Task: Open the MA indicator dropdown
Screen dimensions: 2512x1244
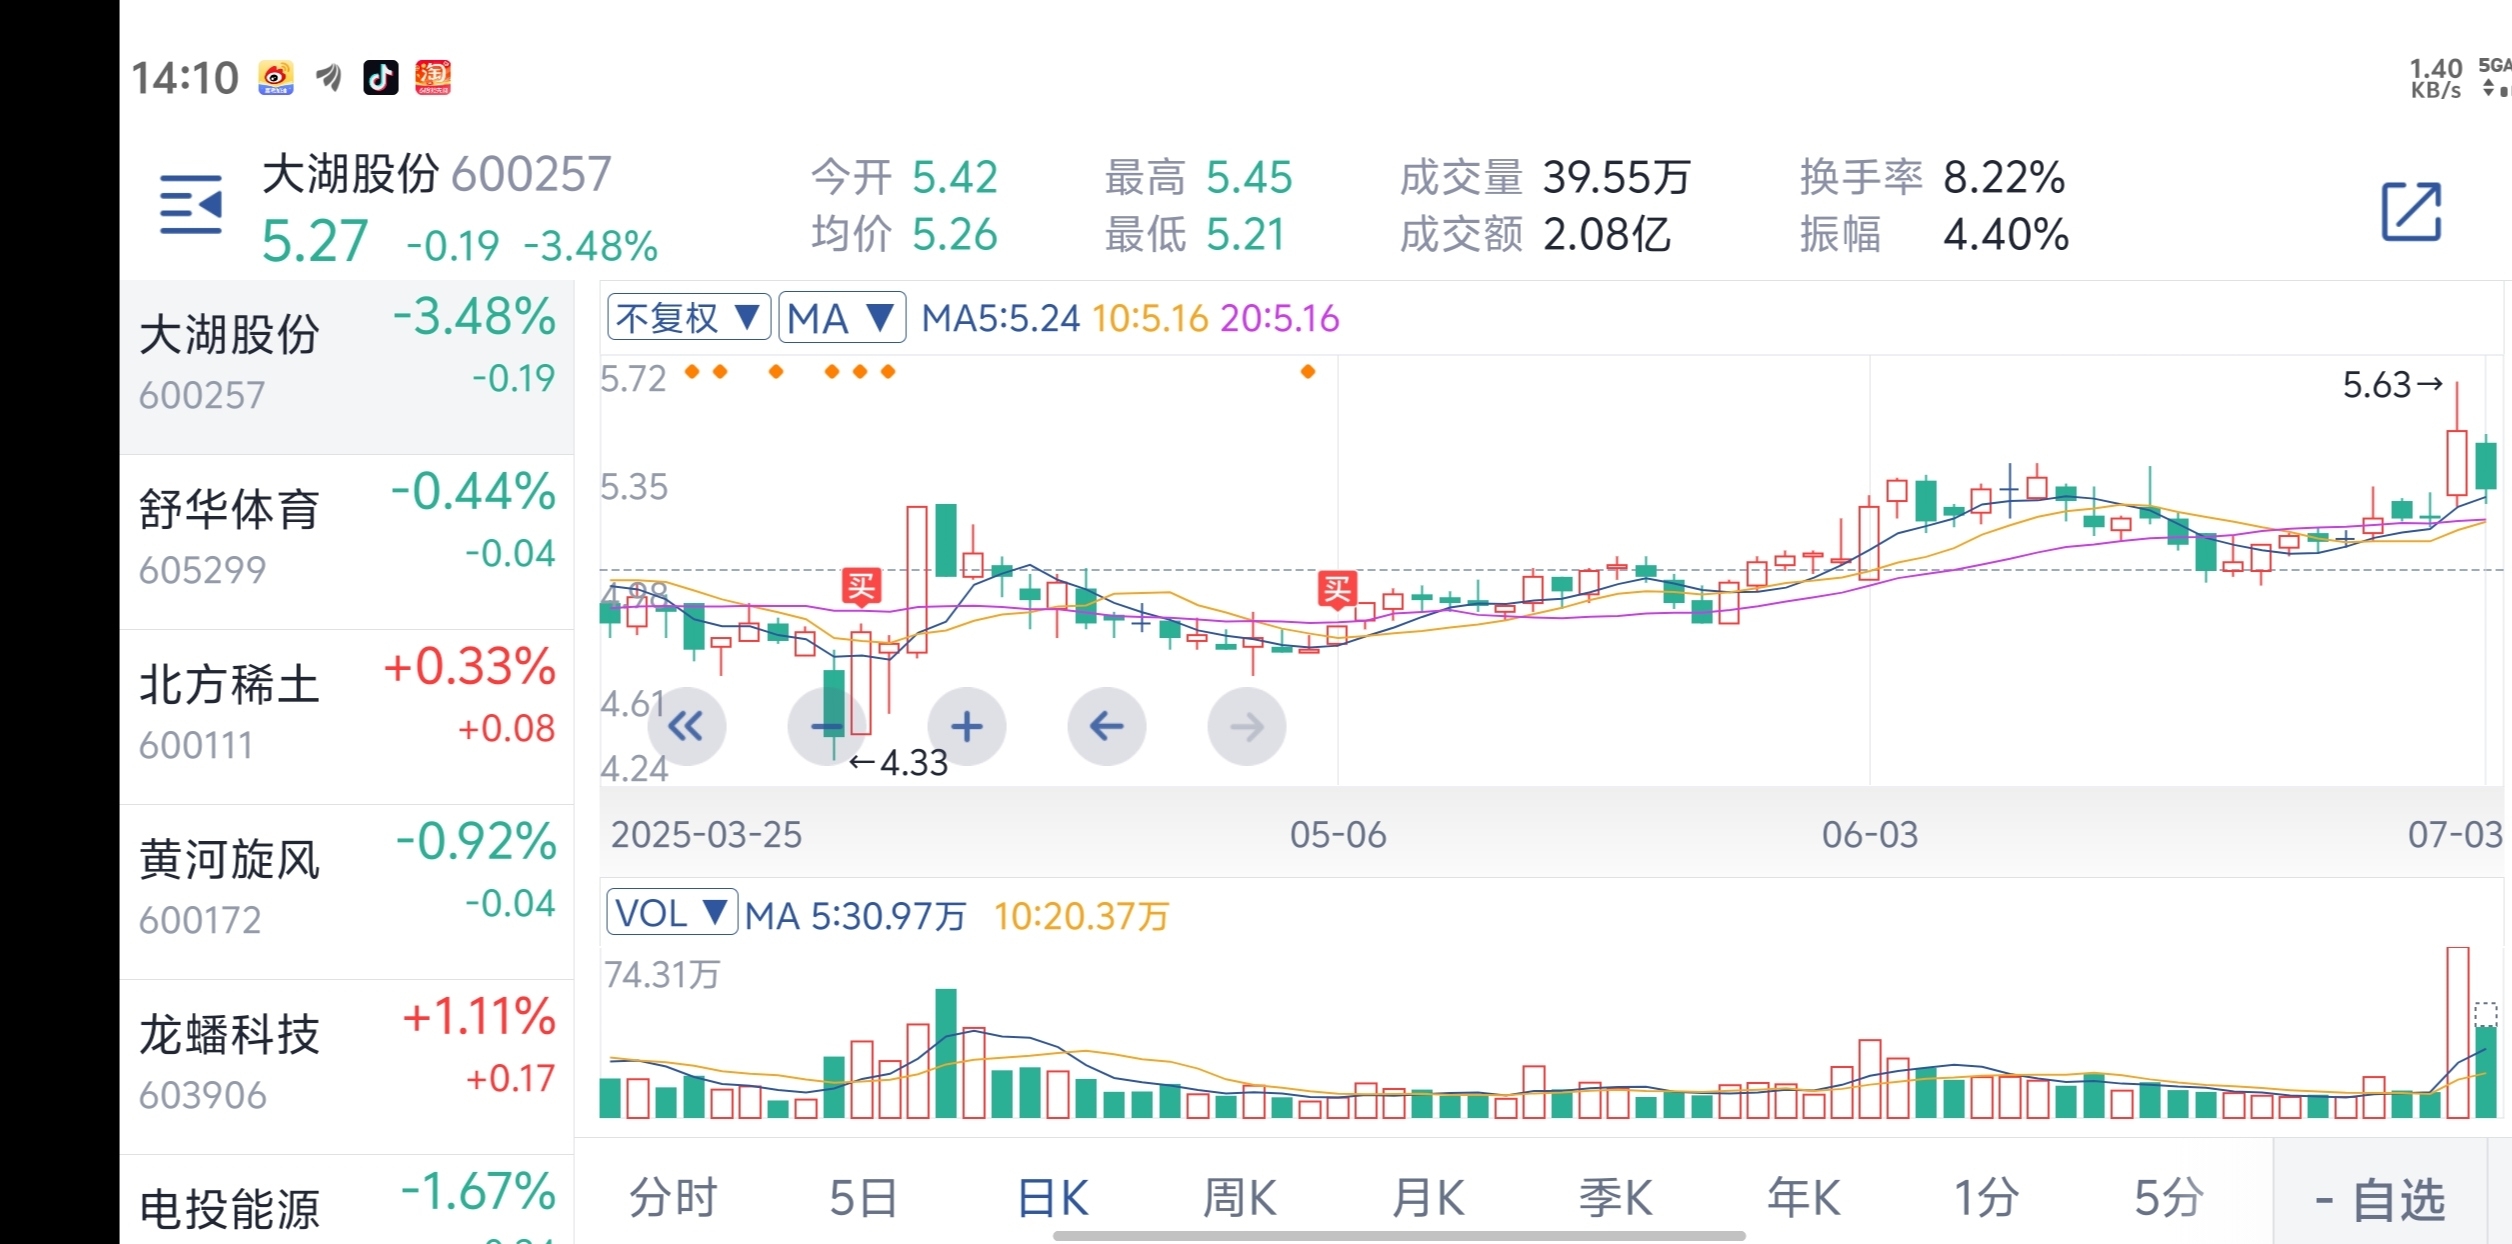Action: tap(842, 318)
